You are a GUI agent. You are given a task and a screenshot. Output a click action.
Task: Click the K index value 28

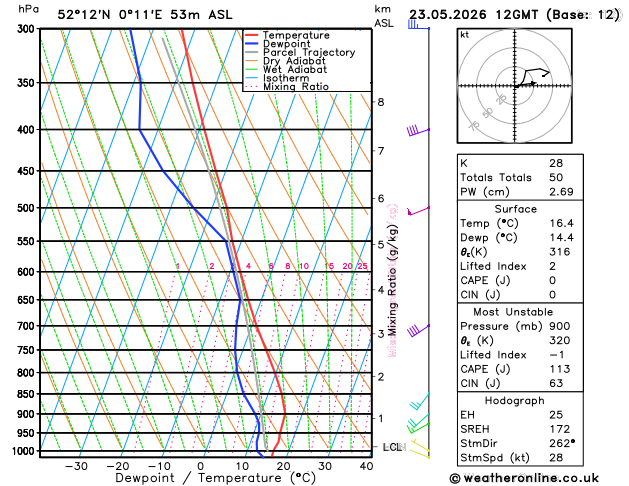click(x=556, y=163)
